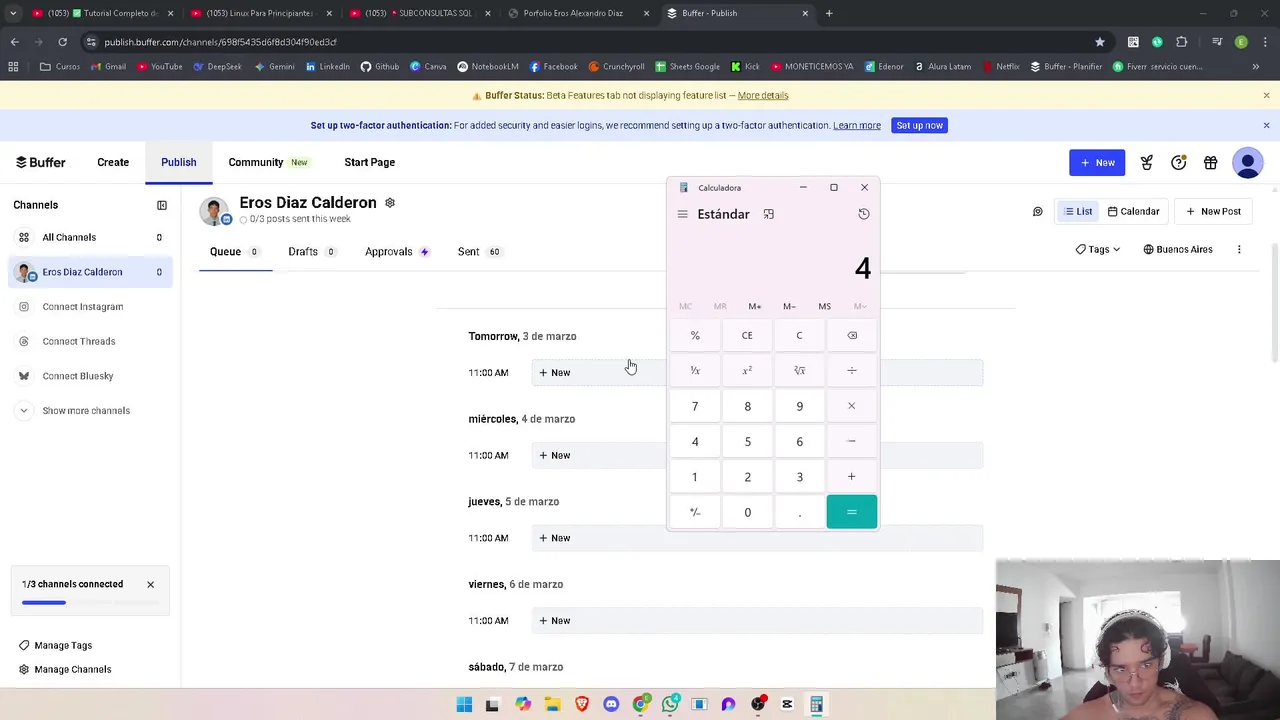This screenshot has height=720, width=1280.
Task: Click the multiply key in Calculator
Action: (x=852, y=406)
